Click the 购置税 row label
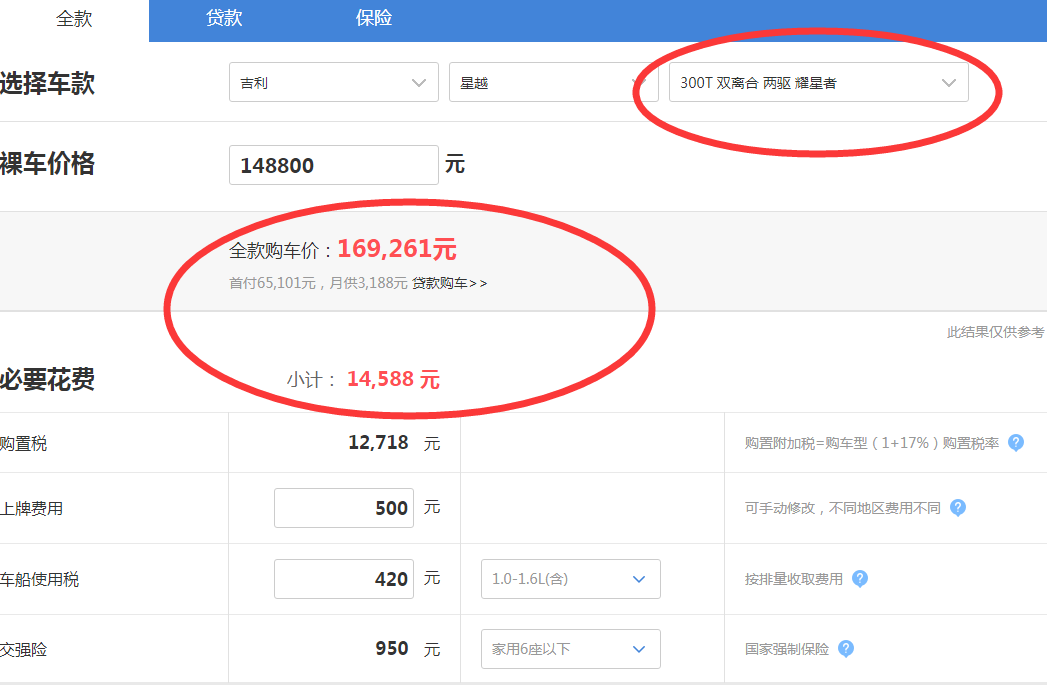This screenshot has height=691, width=1047. [x=23, y=443]
